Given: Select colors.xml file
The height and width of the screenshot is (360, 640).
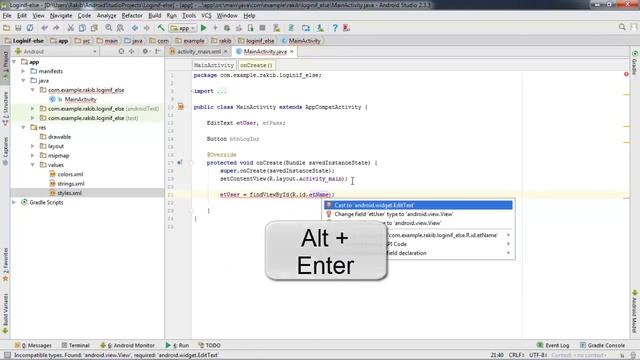Looking at the screenshot, I should coord(70,174).
